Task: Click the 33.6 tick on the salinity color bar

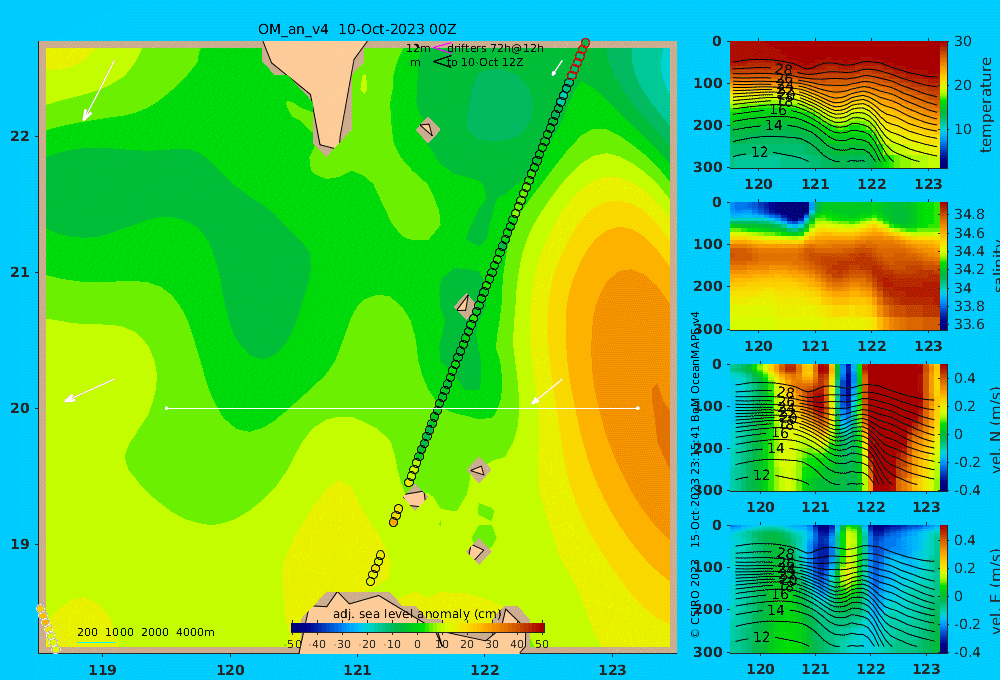Action: click(x=969, y=324)
